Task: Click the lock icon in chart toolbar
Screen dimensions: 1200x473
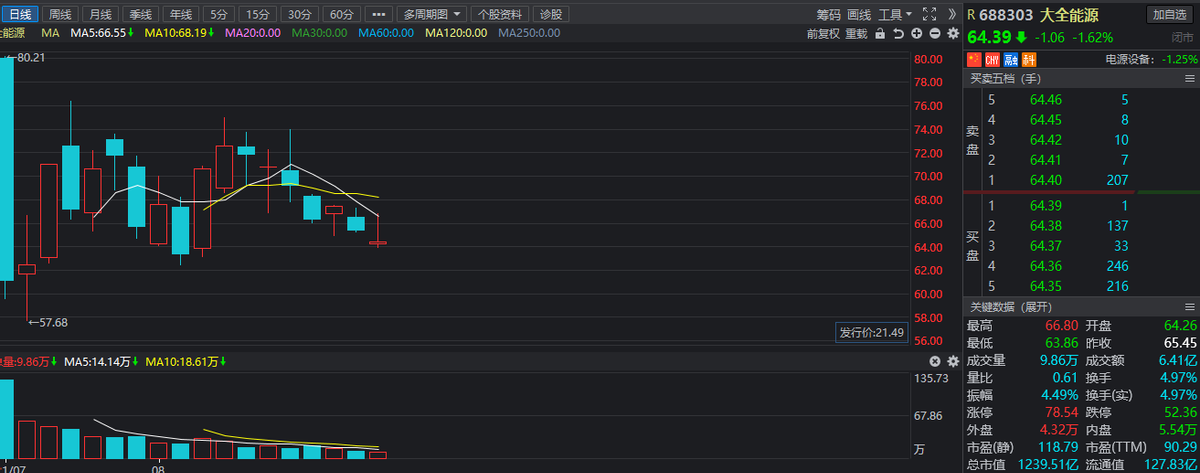Action: point(880,33)
